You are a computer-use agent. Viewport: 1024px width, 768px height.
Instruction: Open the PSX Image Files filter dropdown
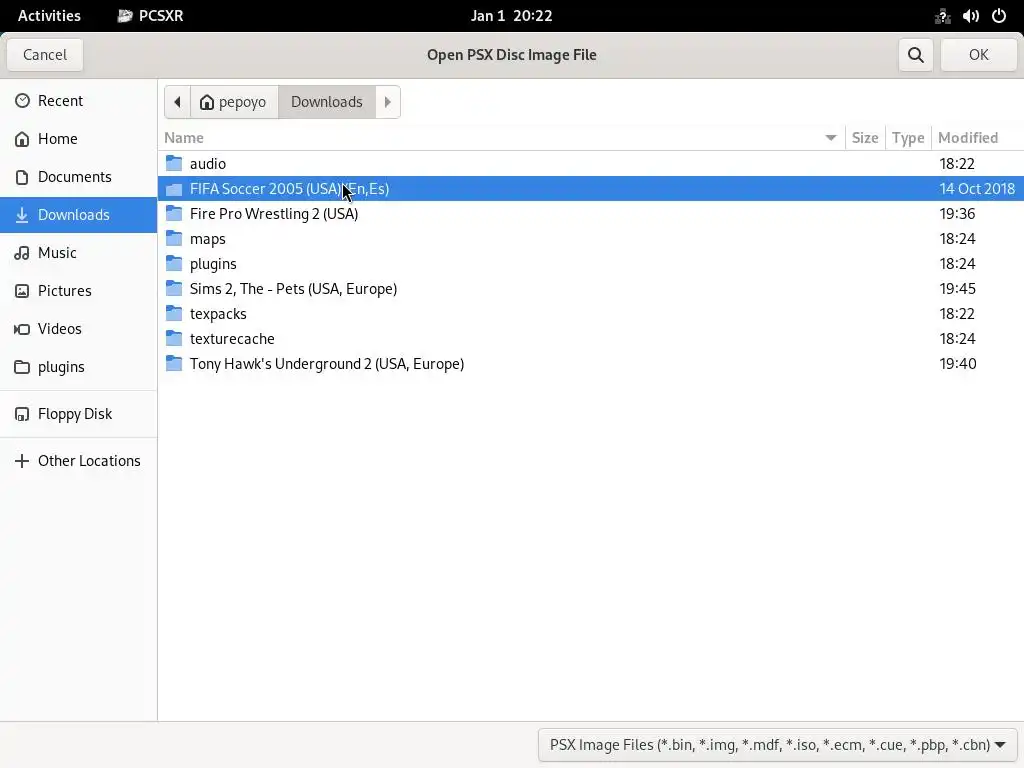[777, 745]
